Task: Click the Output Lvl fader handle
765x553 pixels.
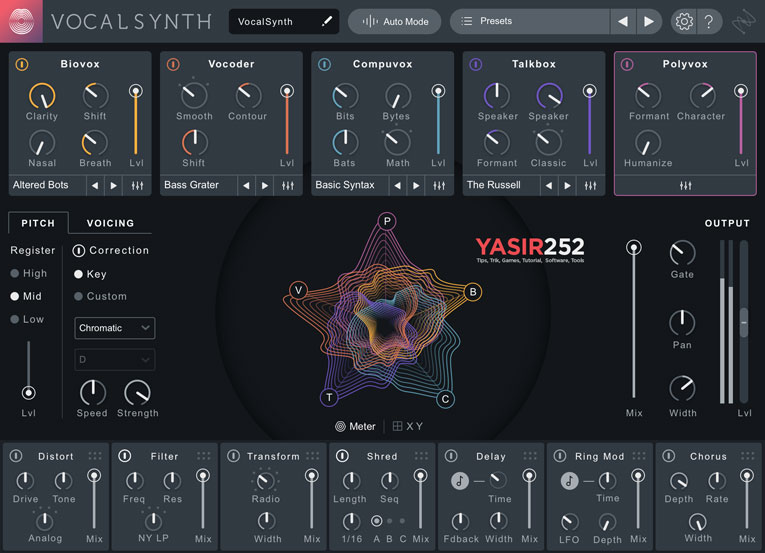Action: pyautogui.click(x=744, y=322)
